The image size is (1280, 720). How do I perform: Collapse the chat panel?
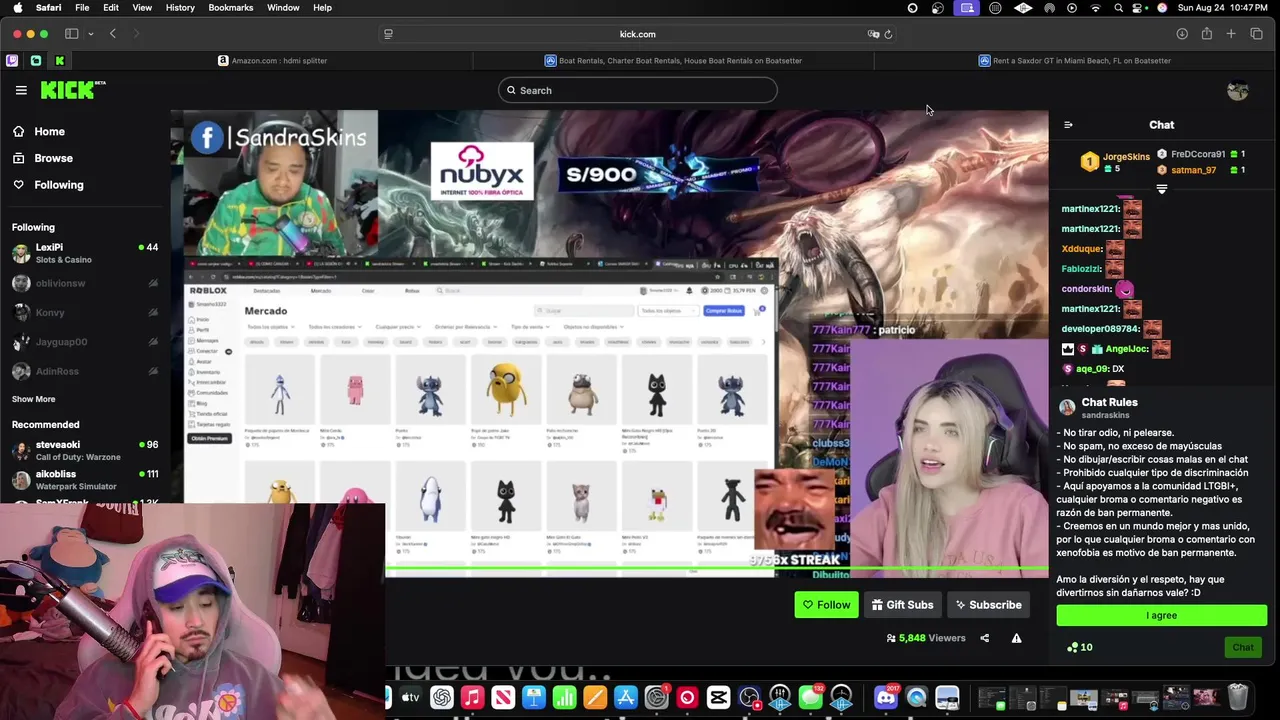click(1068, 125)
